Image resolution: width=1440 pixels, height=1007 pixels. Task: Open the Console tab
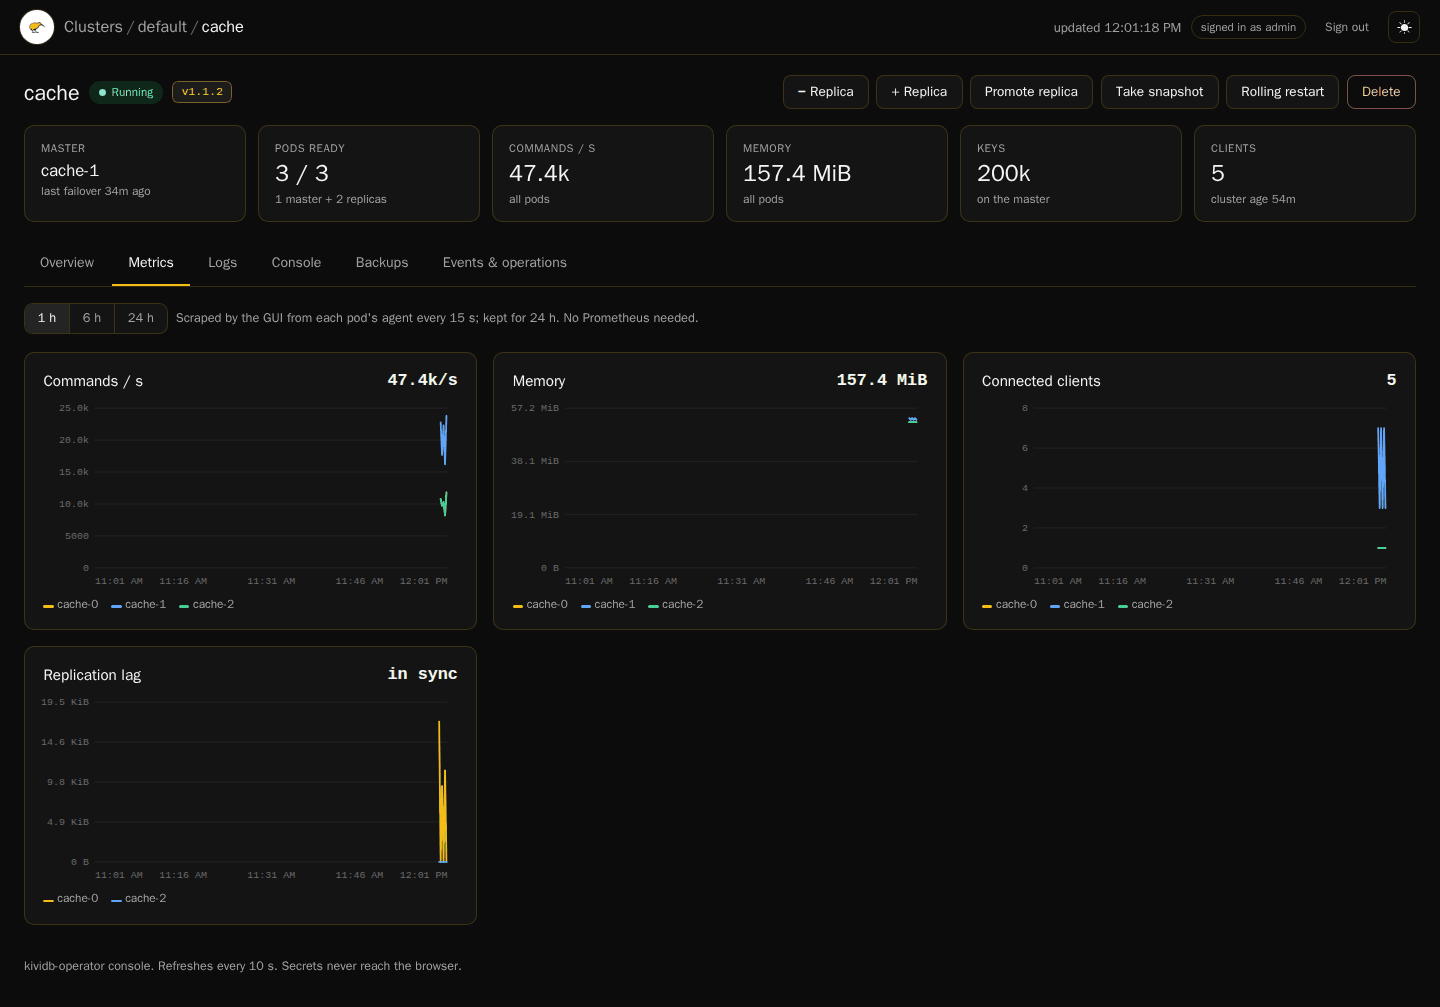296,263
